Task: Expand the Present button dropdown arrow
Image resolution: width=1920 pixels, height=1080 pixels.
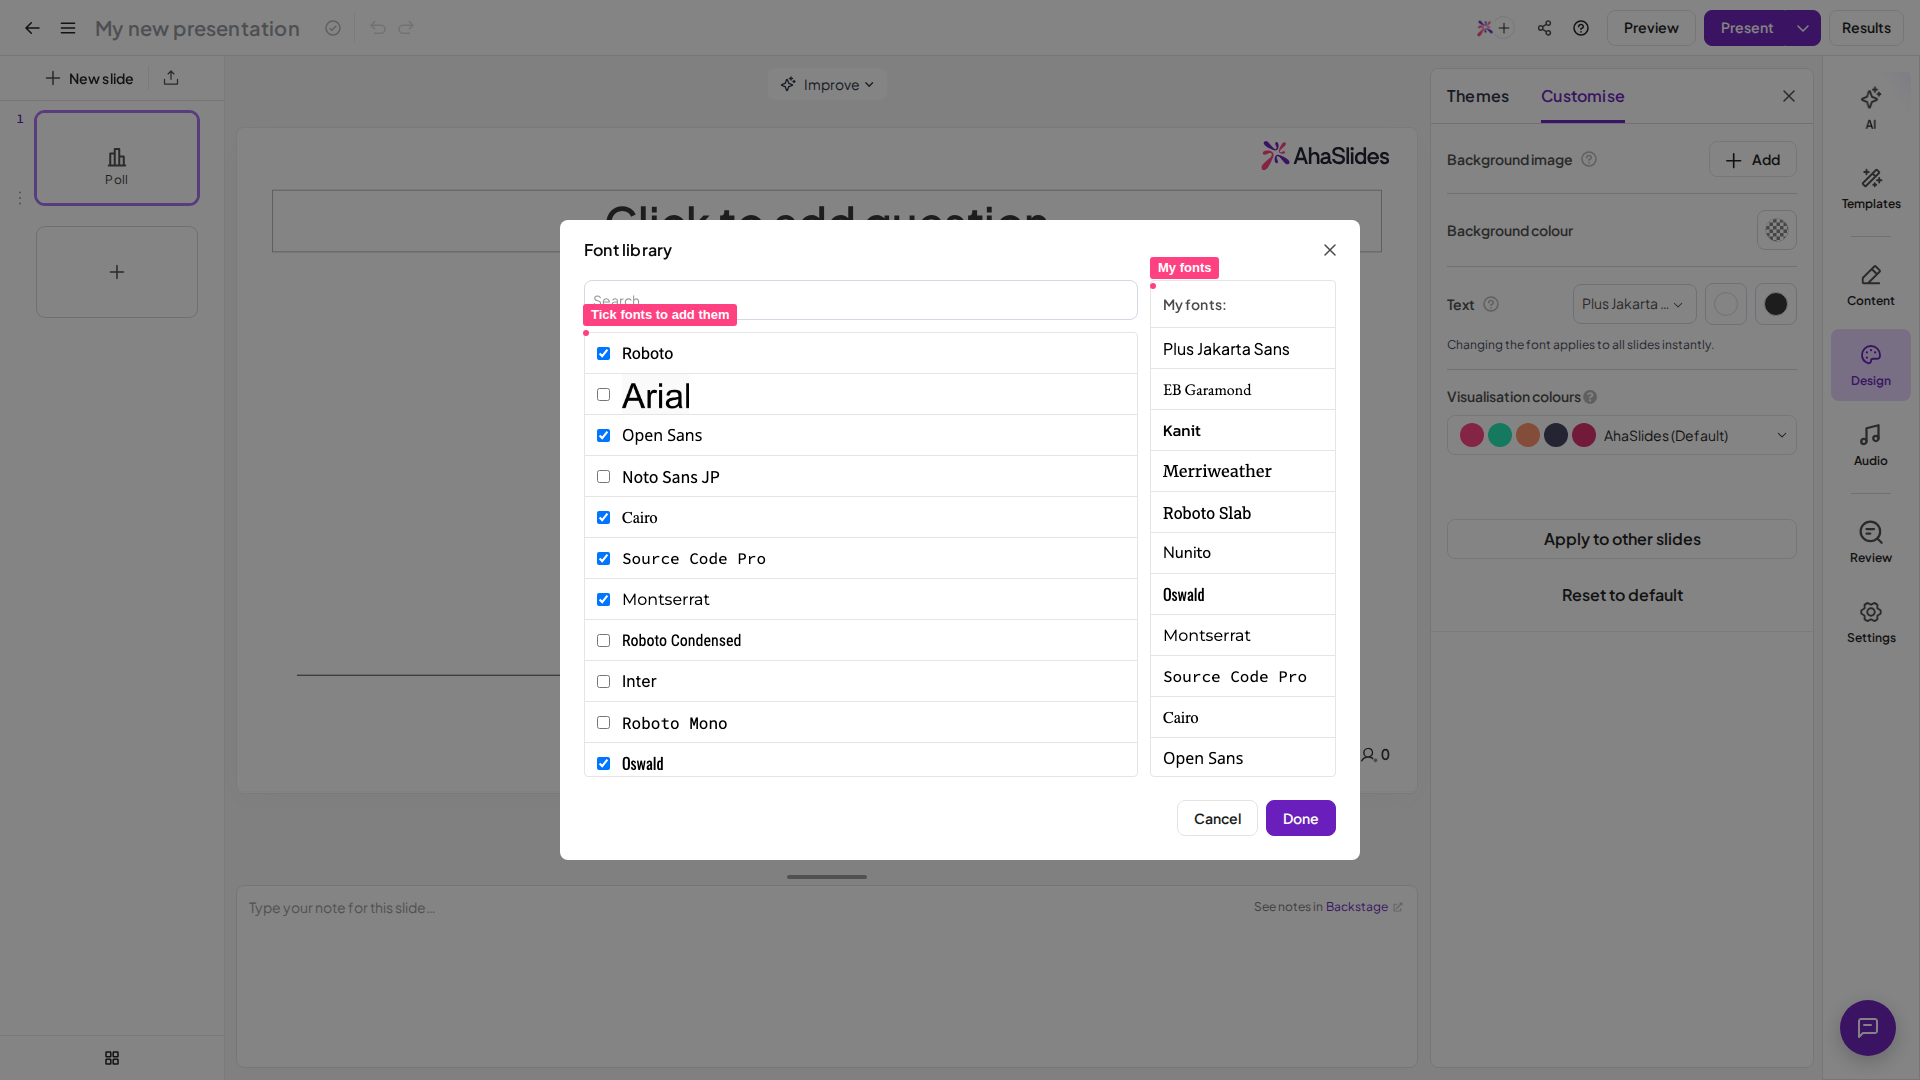Action: [x=1802, y=28]
